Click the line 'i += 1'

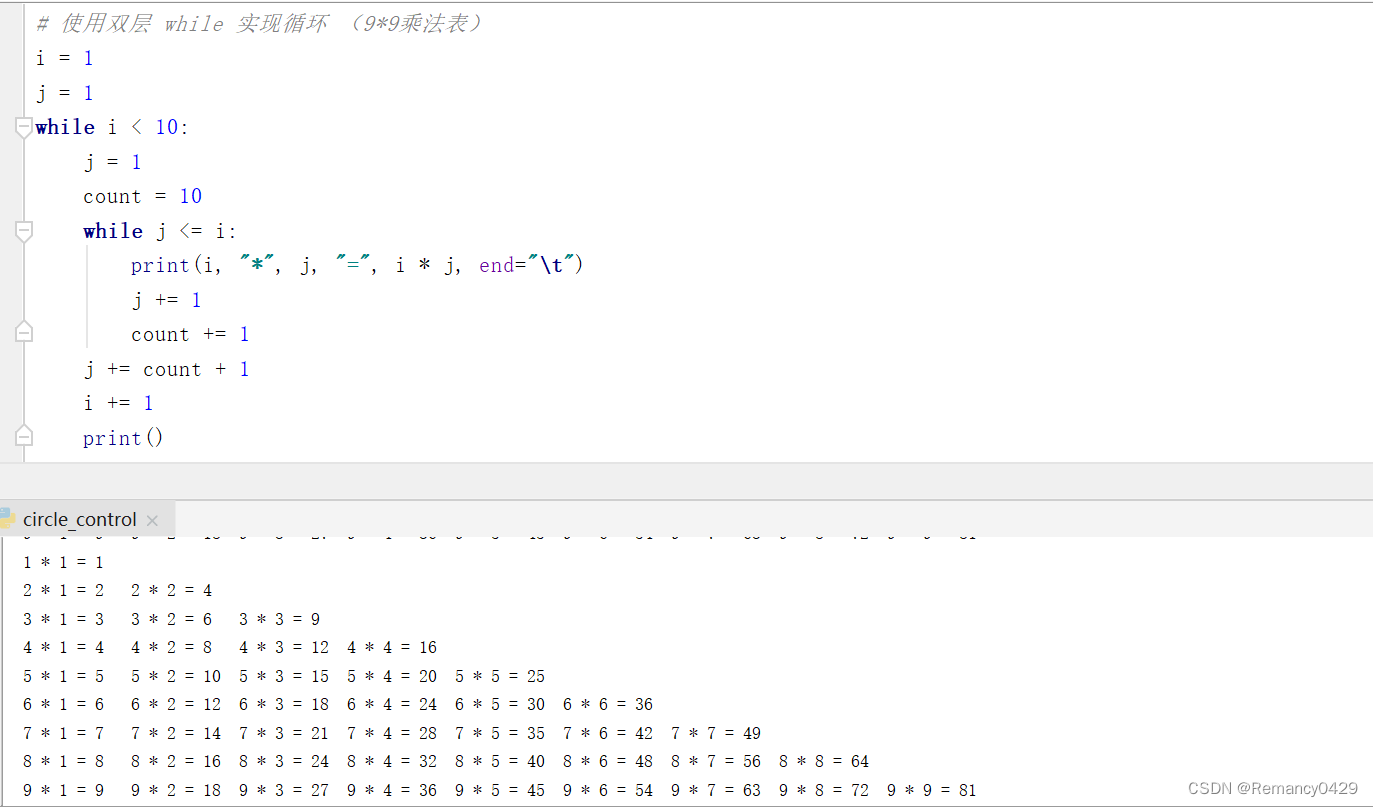click(118, 403)
